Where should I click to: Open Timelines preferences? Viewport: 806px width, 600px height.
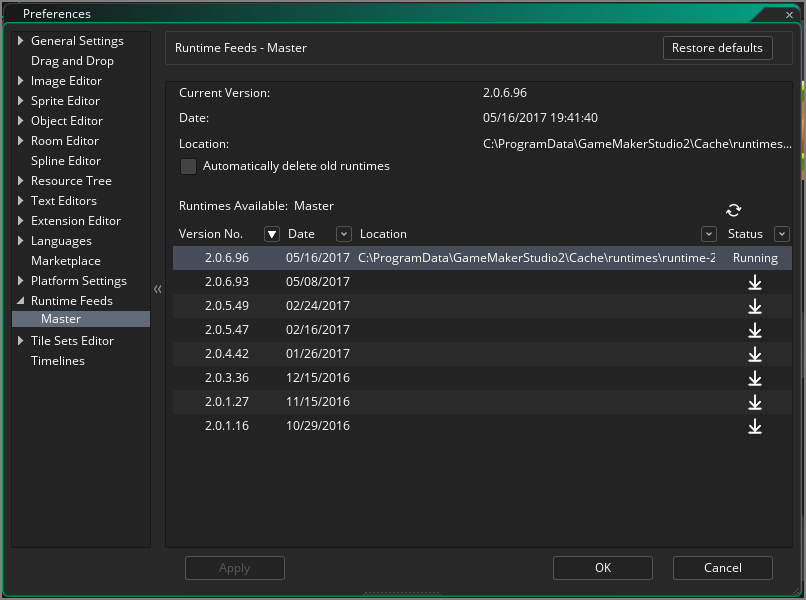pyautogui.click(x=58, y=361)
